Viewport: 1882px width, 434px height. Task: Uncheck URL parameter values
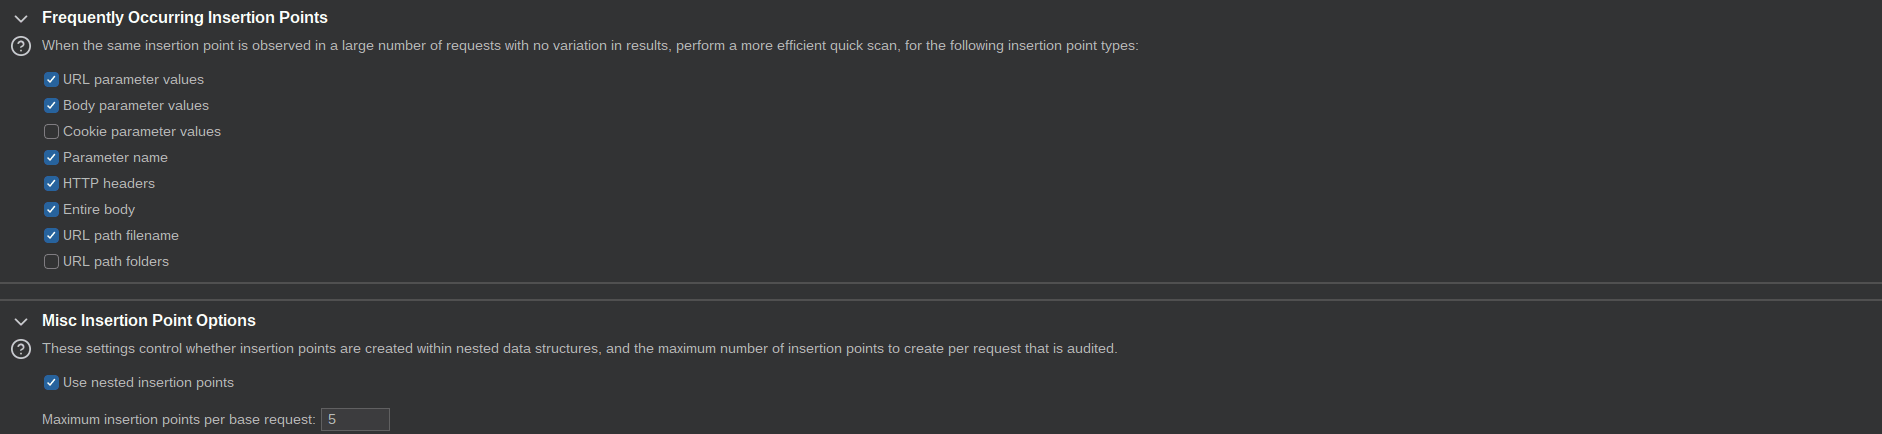(x=51, y=79)
